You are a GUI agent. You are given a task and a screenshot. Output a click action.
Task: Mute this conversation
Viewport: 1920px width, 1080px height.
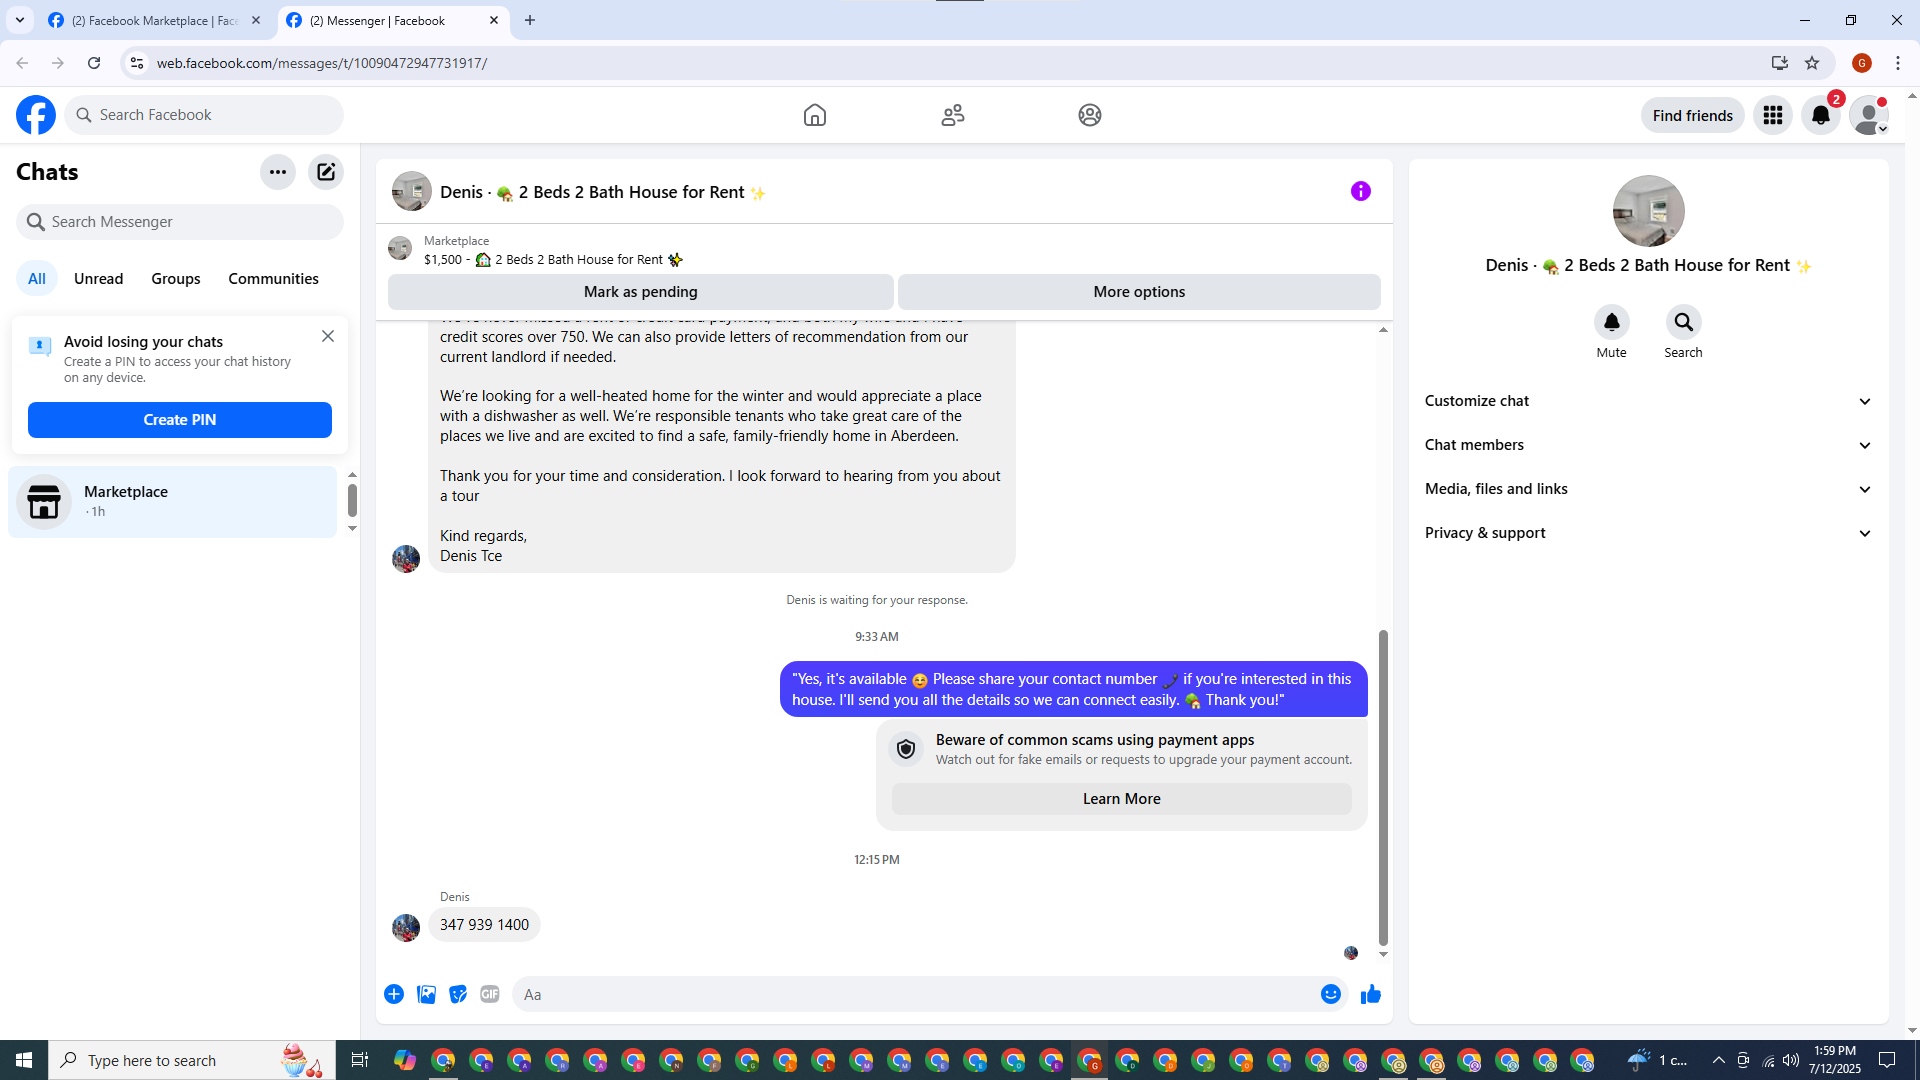pos(1611,322)
